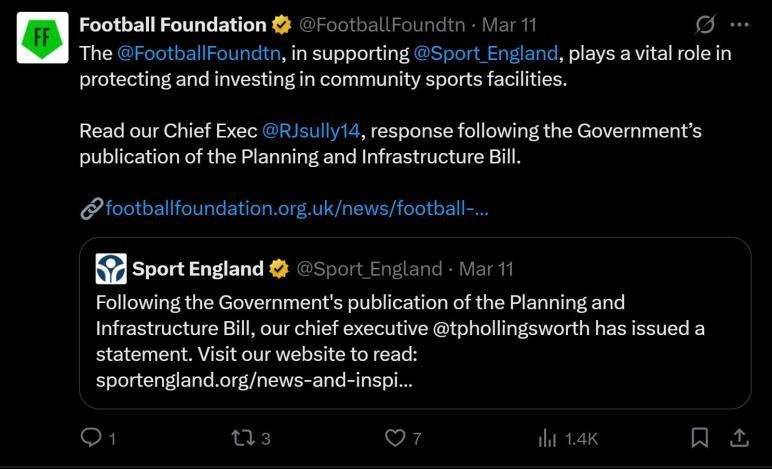772x469 pixels.
Task: Open Football Foundation display name
Action: click(x=173, y=24)
